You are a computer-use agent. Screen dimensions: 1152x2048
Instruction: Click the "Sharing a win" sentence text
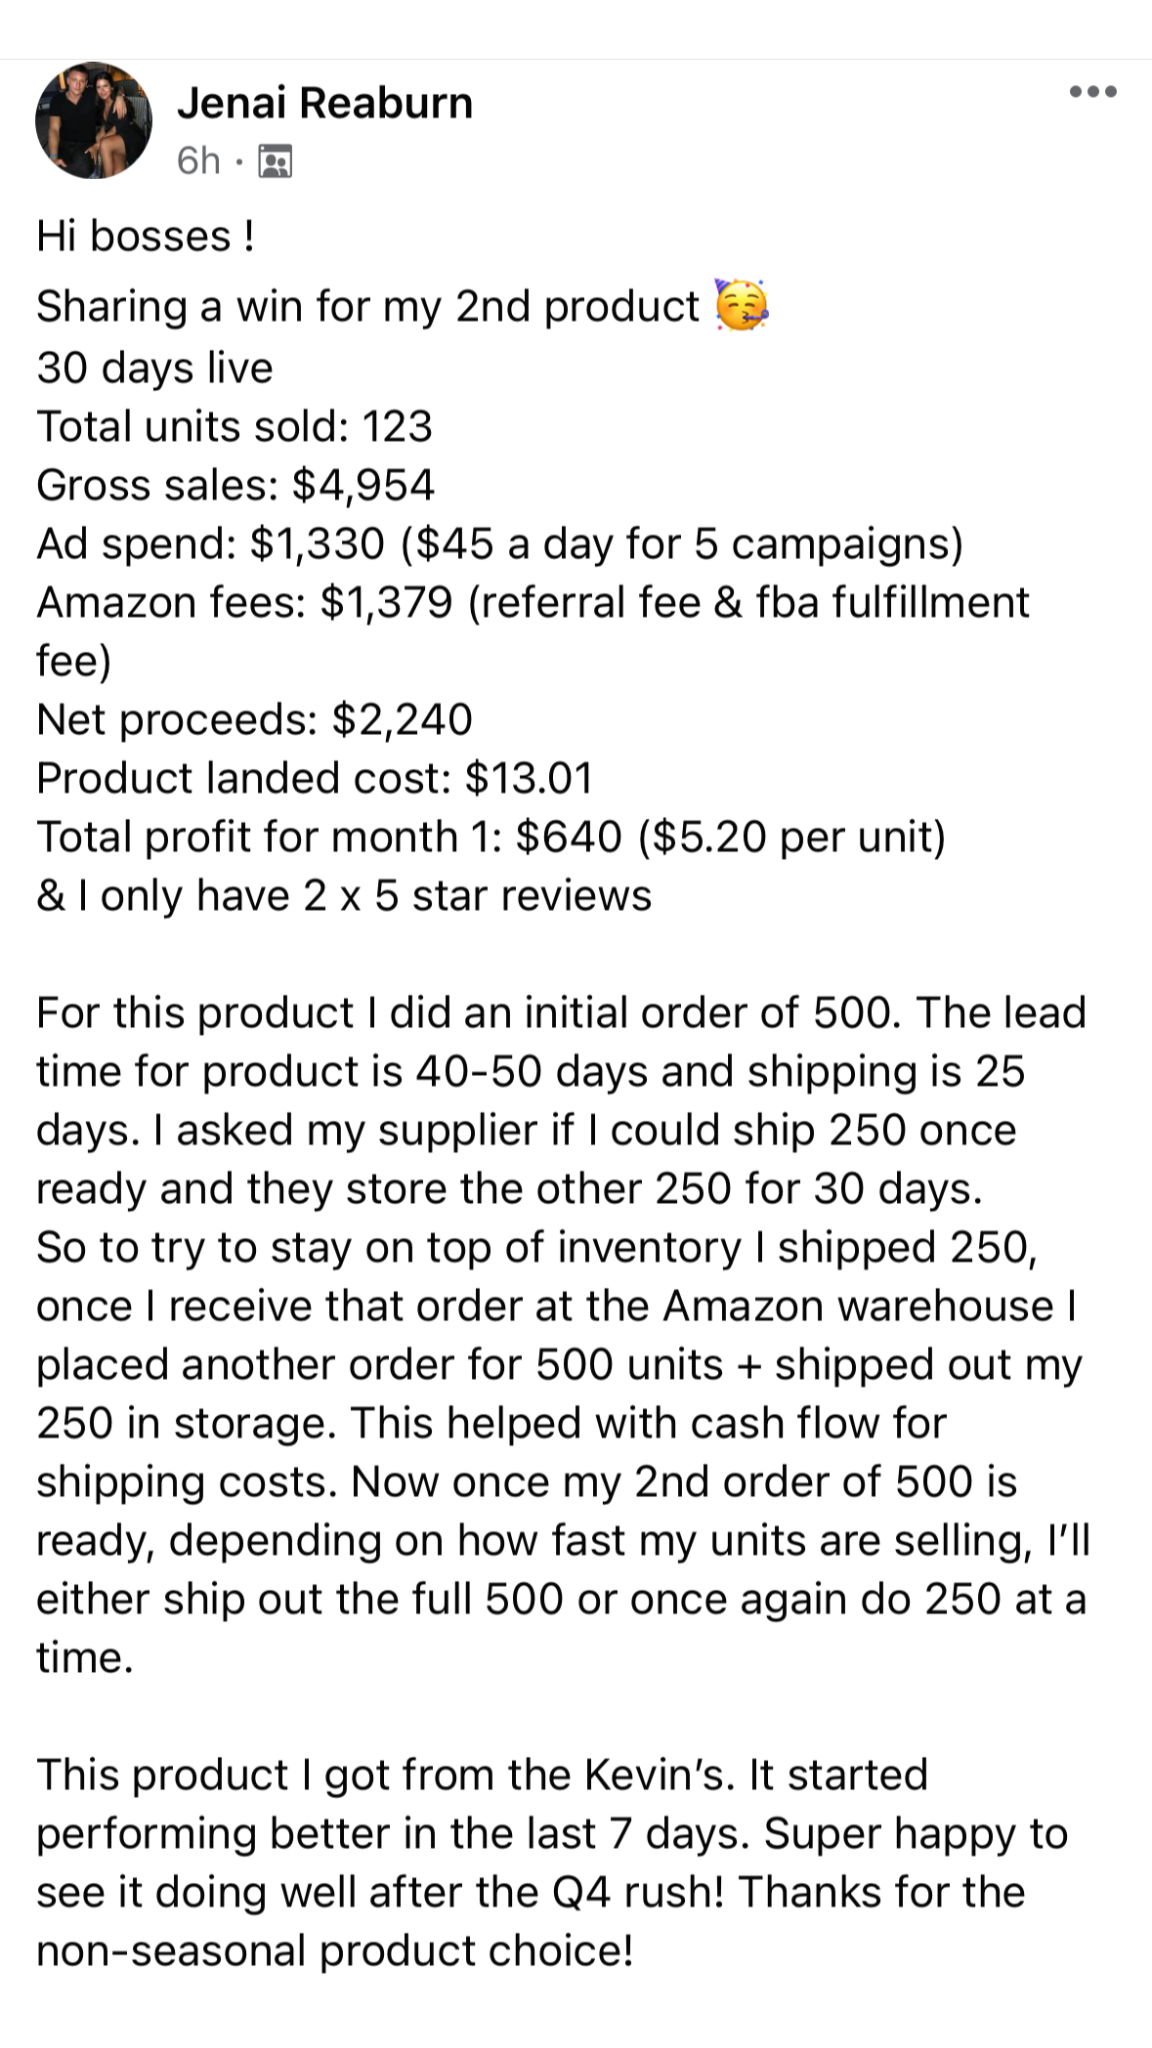[x=367, y=307]
